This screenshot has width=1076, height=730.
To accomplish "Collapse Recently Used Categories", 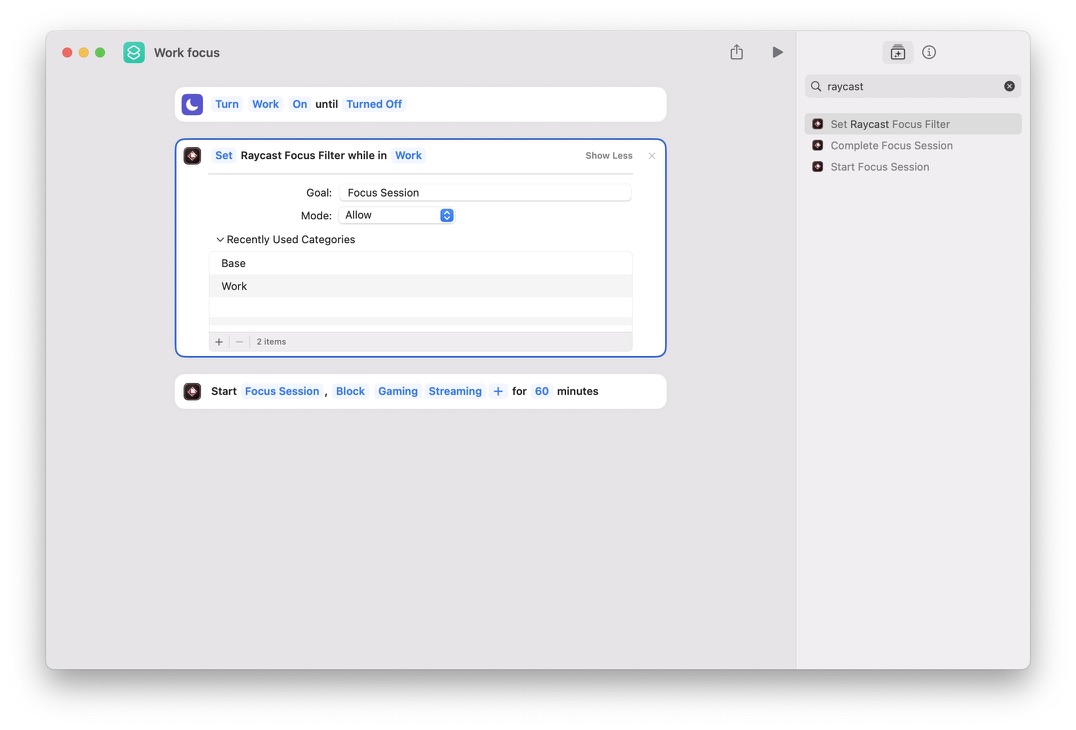I will pyautogui.click(x=220, y=239).
